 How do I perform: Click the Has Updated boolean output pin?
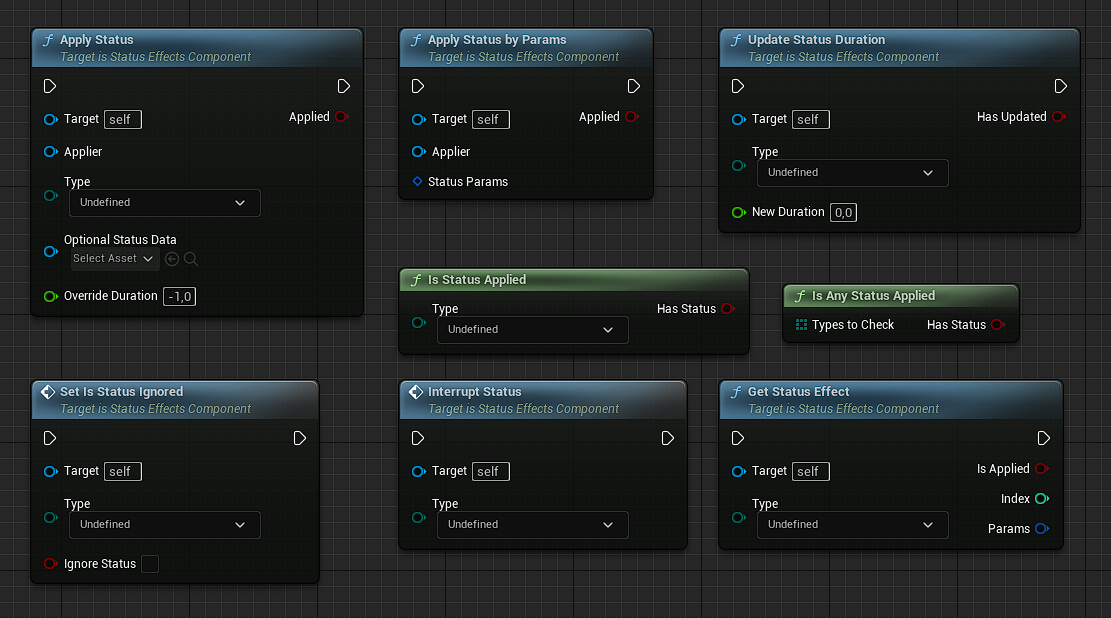(1058, 117)
